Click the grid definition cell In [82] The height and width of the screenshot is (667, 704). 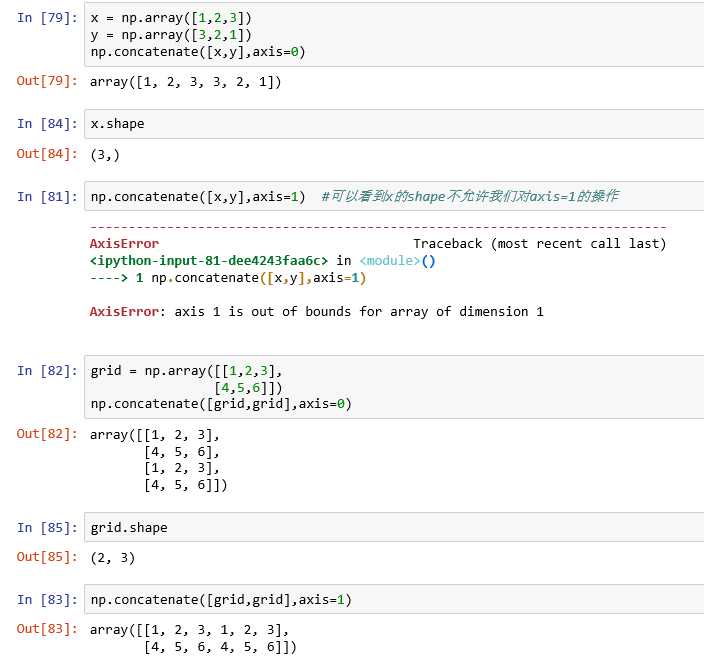(394, 387)
